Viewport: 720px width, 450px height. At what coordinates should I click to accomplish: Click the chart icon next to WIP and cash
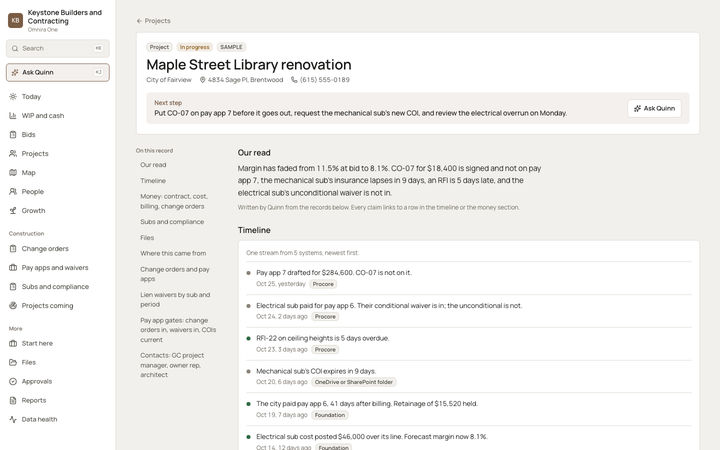13,116
